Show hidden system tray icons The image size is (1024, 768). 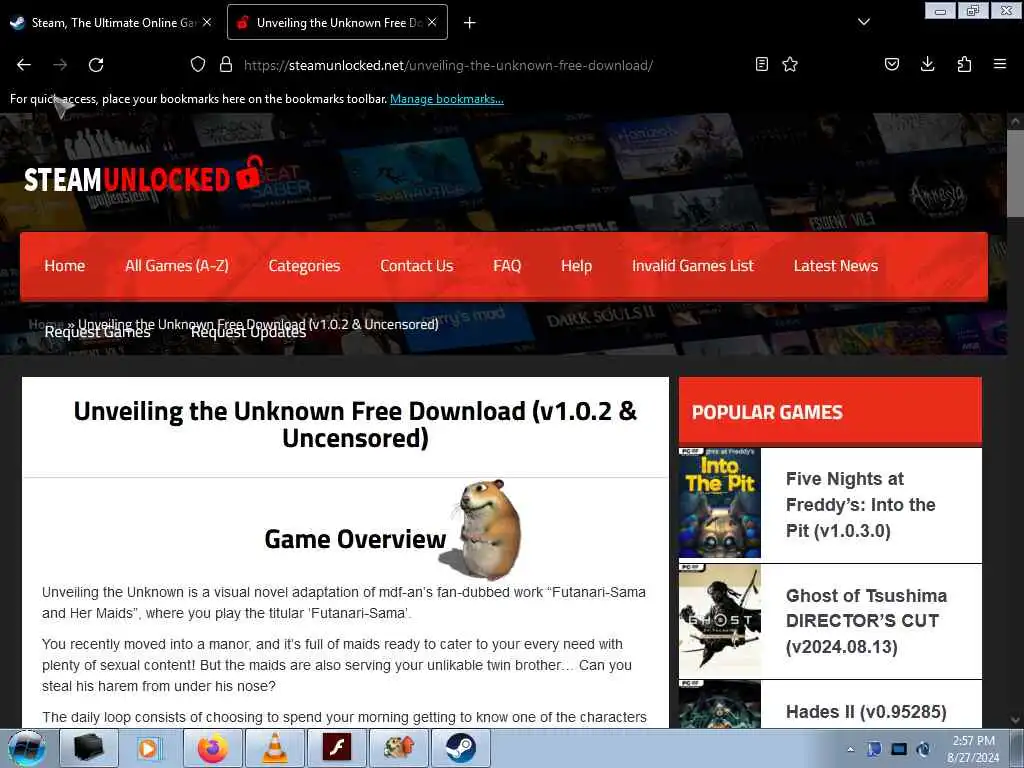tap(850, 749)
